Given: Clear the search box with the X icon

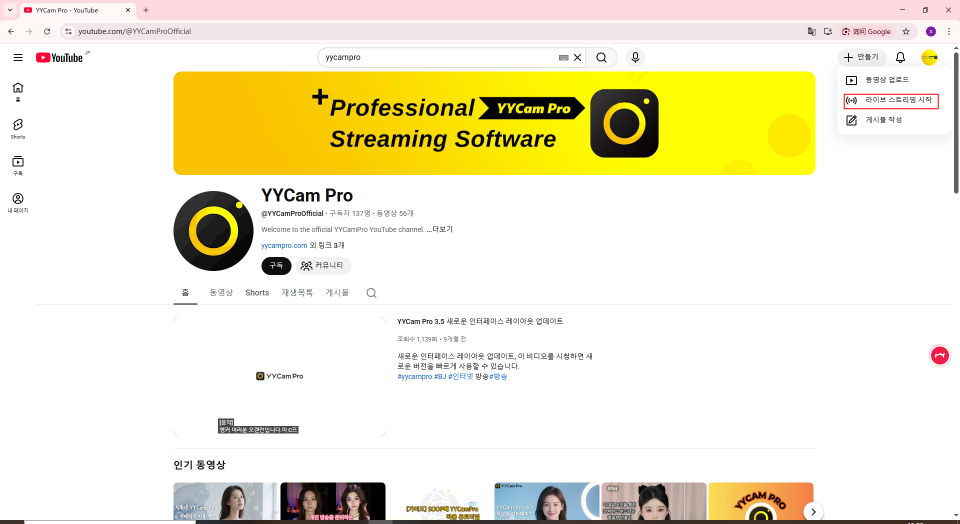Looking at the screenshot, I should 577,58.
